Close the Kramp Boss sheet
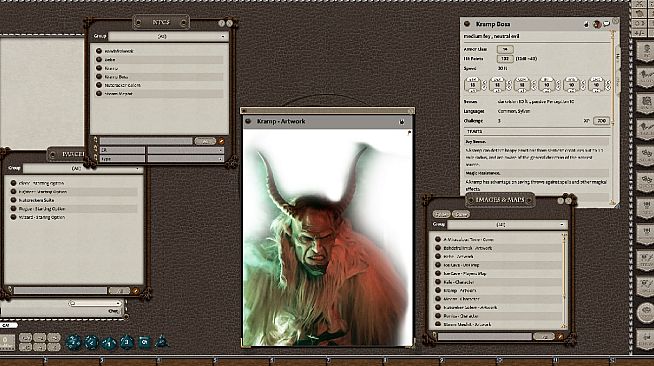 tap(615, 21)
